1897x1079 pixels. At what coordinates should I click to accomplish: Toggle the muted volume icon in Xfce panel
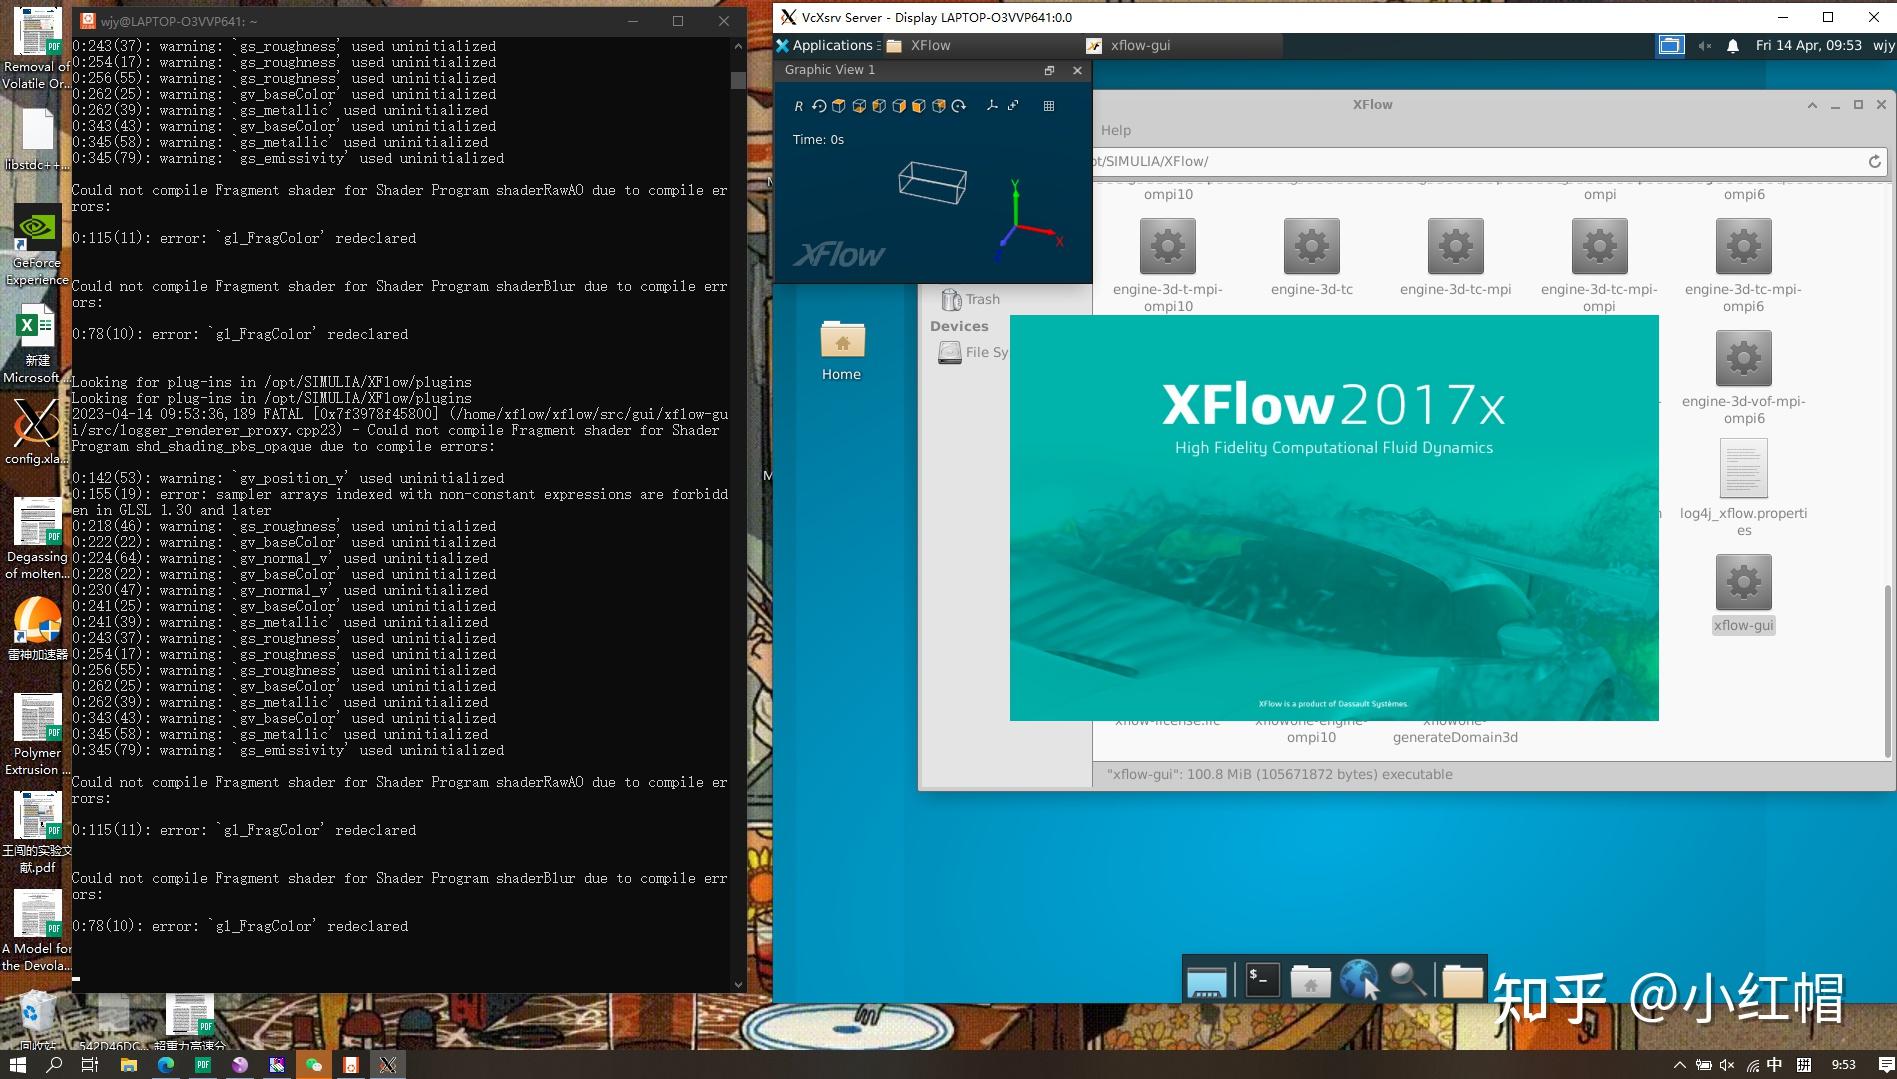1705,45
